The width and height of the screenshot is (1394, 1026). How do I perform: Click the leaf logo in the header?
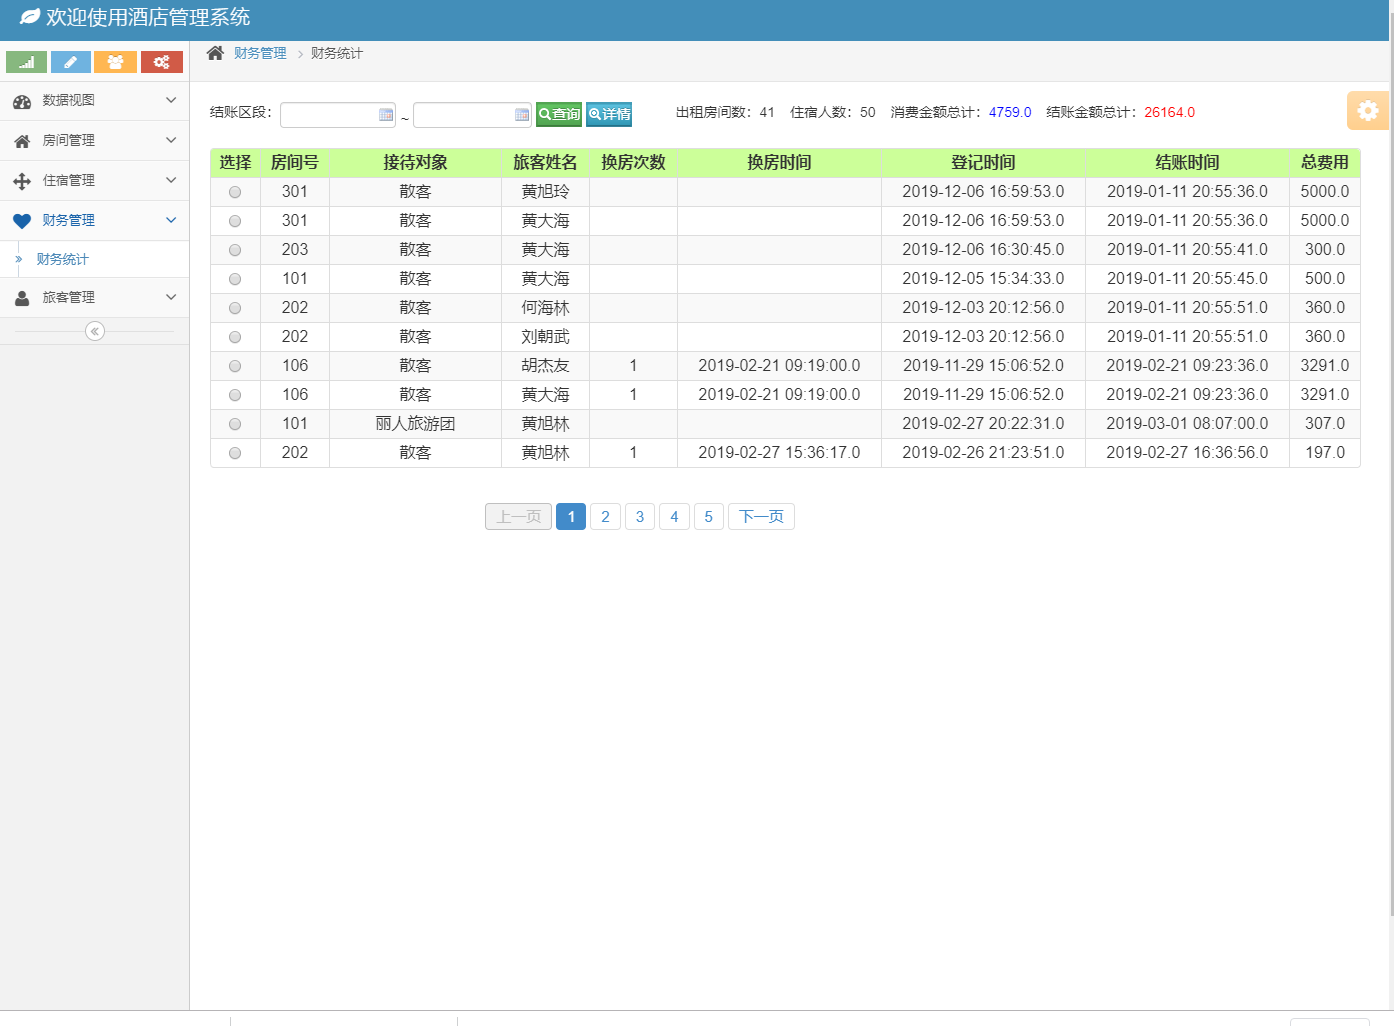pyautogui.click(x=27, y=17)
